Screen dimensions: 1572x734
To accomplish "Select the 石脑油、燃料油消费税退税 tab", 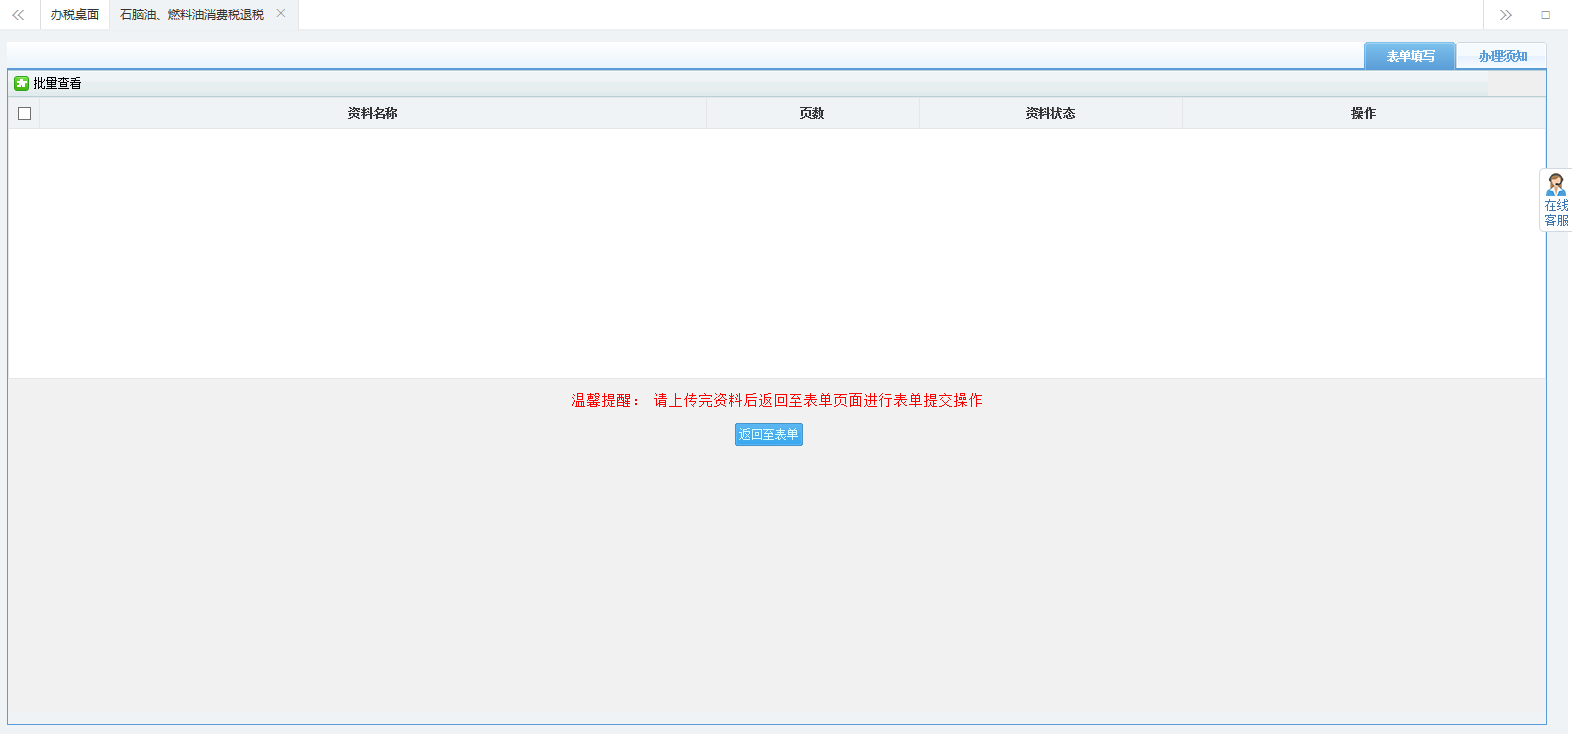I will click(192, 15).
